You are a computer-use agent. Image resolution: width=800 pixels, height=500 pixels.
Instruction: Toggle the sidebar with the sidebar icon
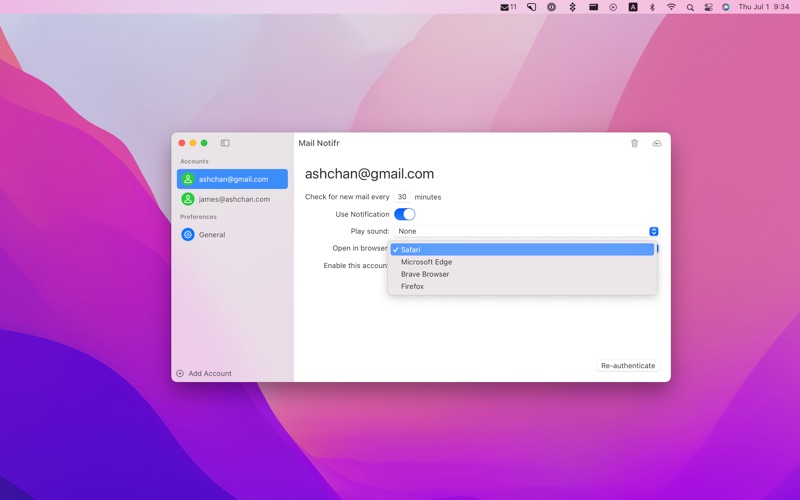(x=225, y=143)
